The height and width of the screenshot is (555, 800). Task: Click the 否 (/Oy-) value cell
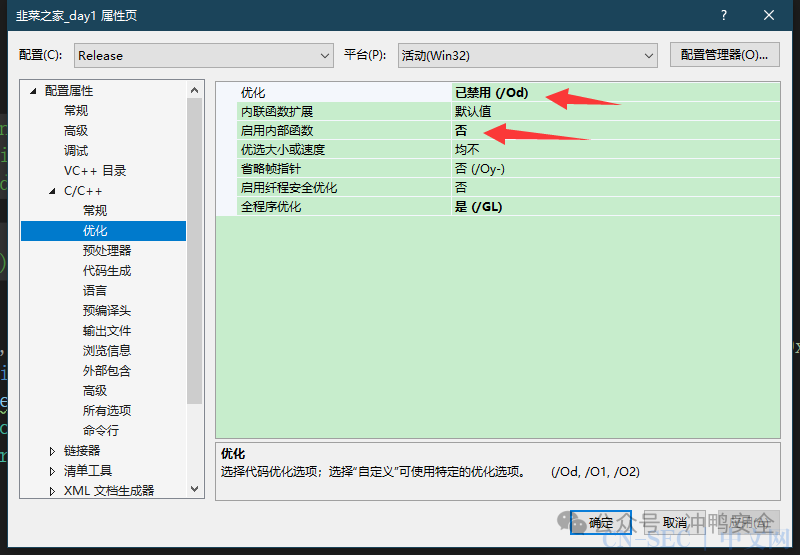coord(616,169)
